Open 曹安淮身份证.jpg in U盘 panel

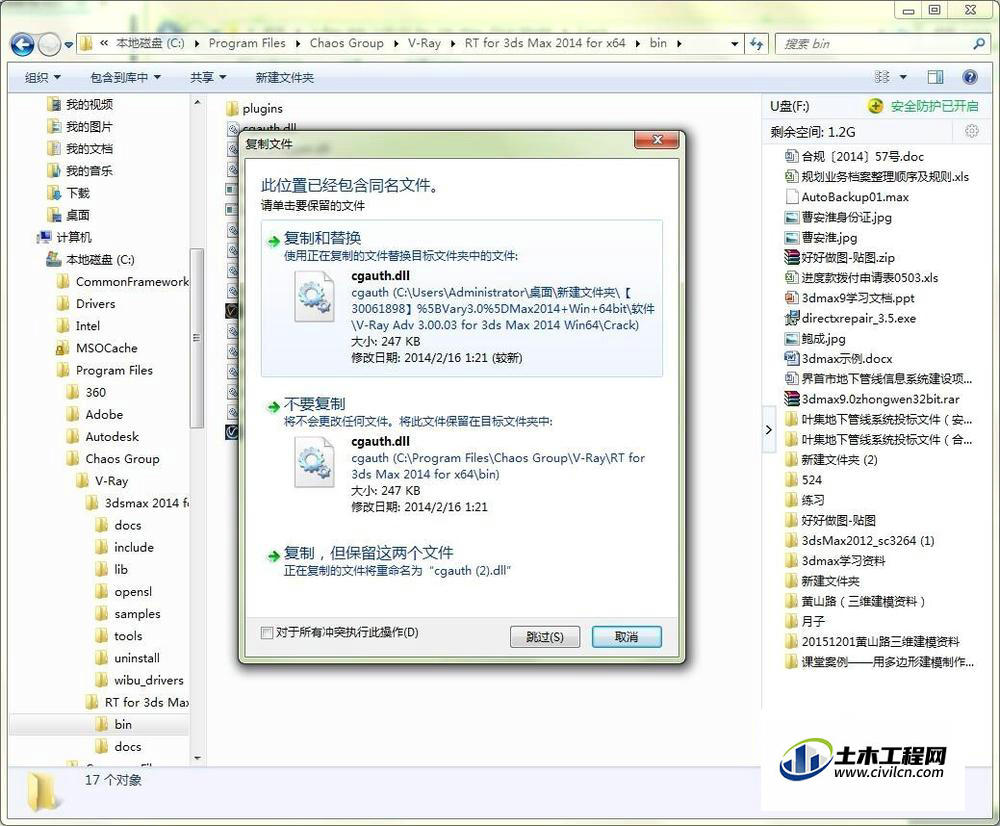[846, 218]
